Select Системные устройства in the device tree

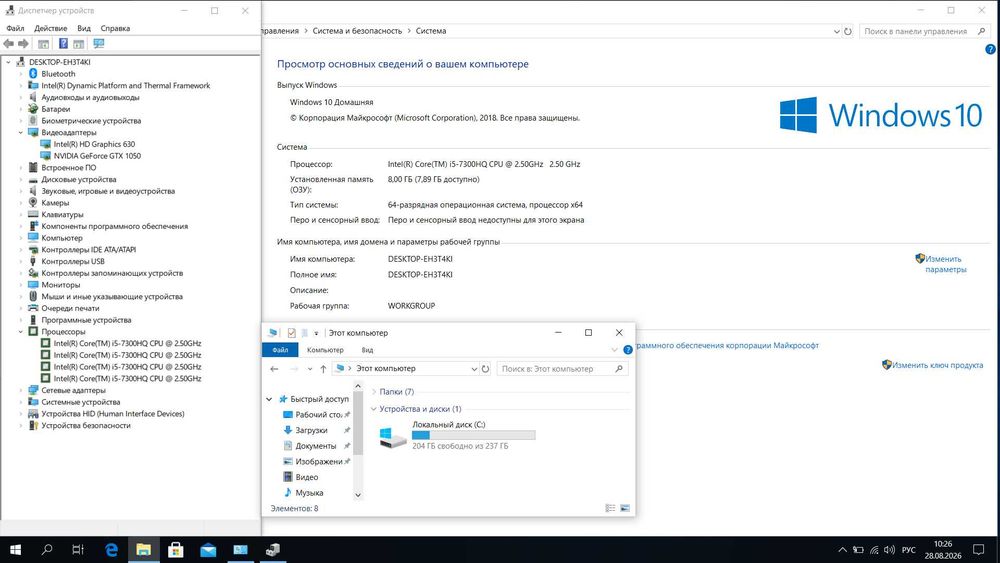tap(80, 402)
